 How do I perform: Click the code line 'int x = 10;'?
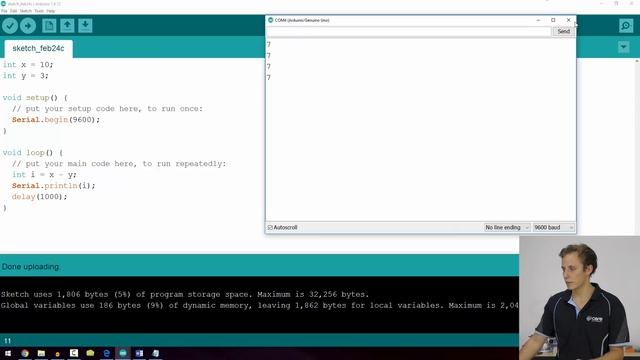[x=28, y=64]
